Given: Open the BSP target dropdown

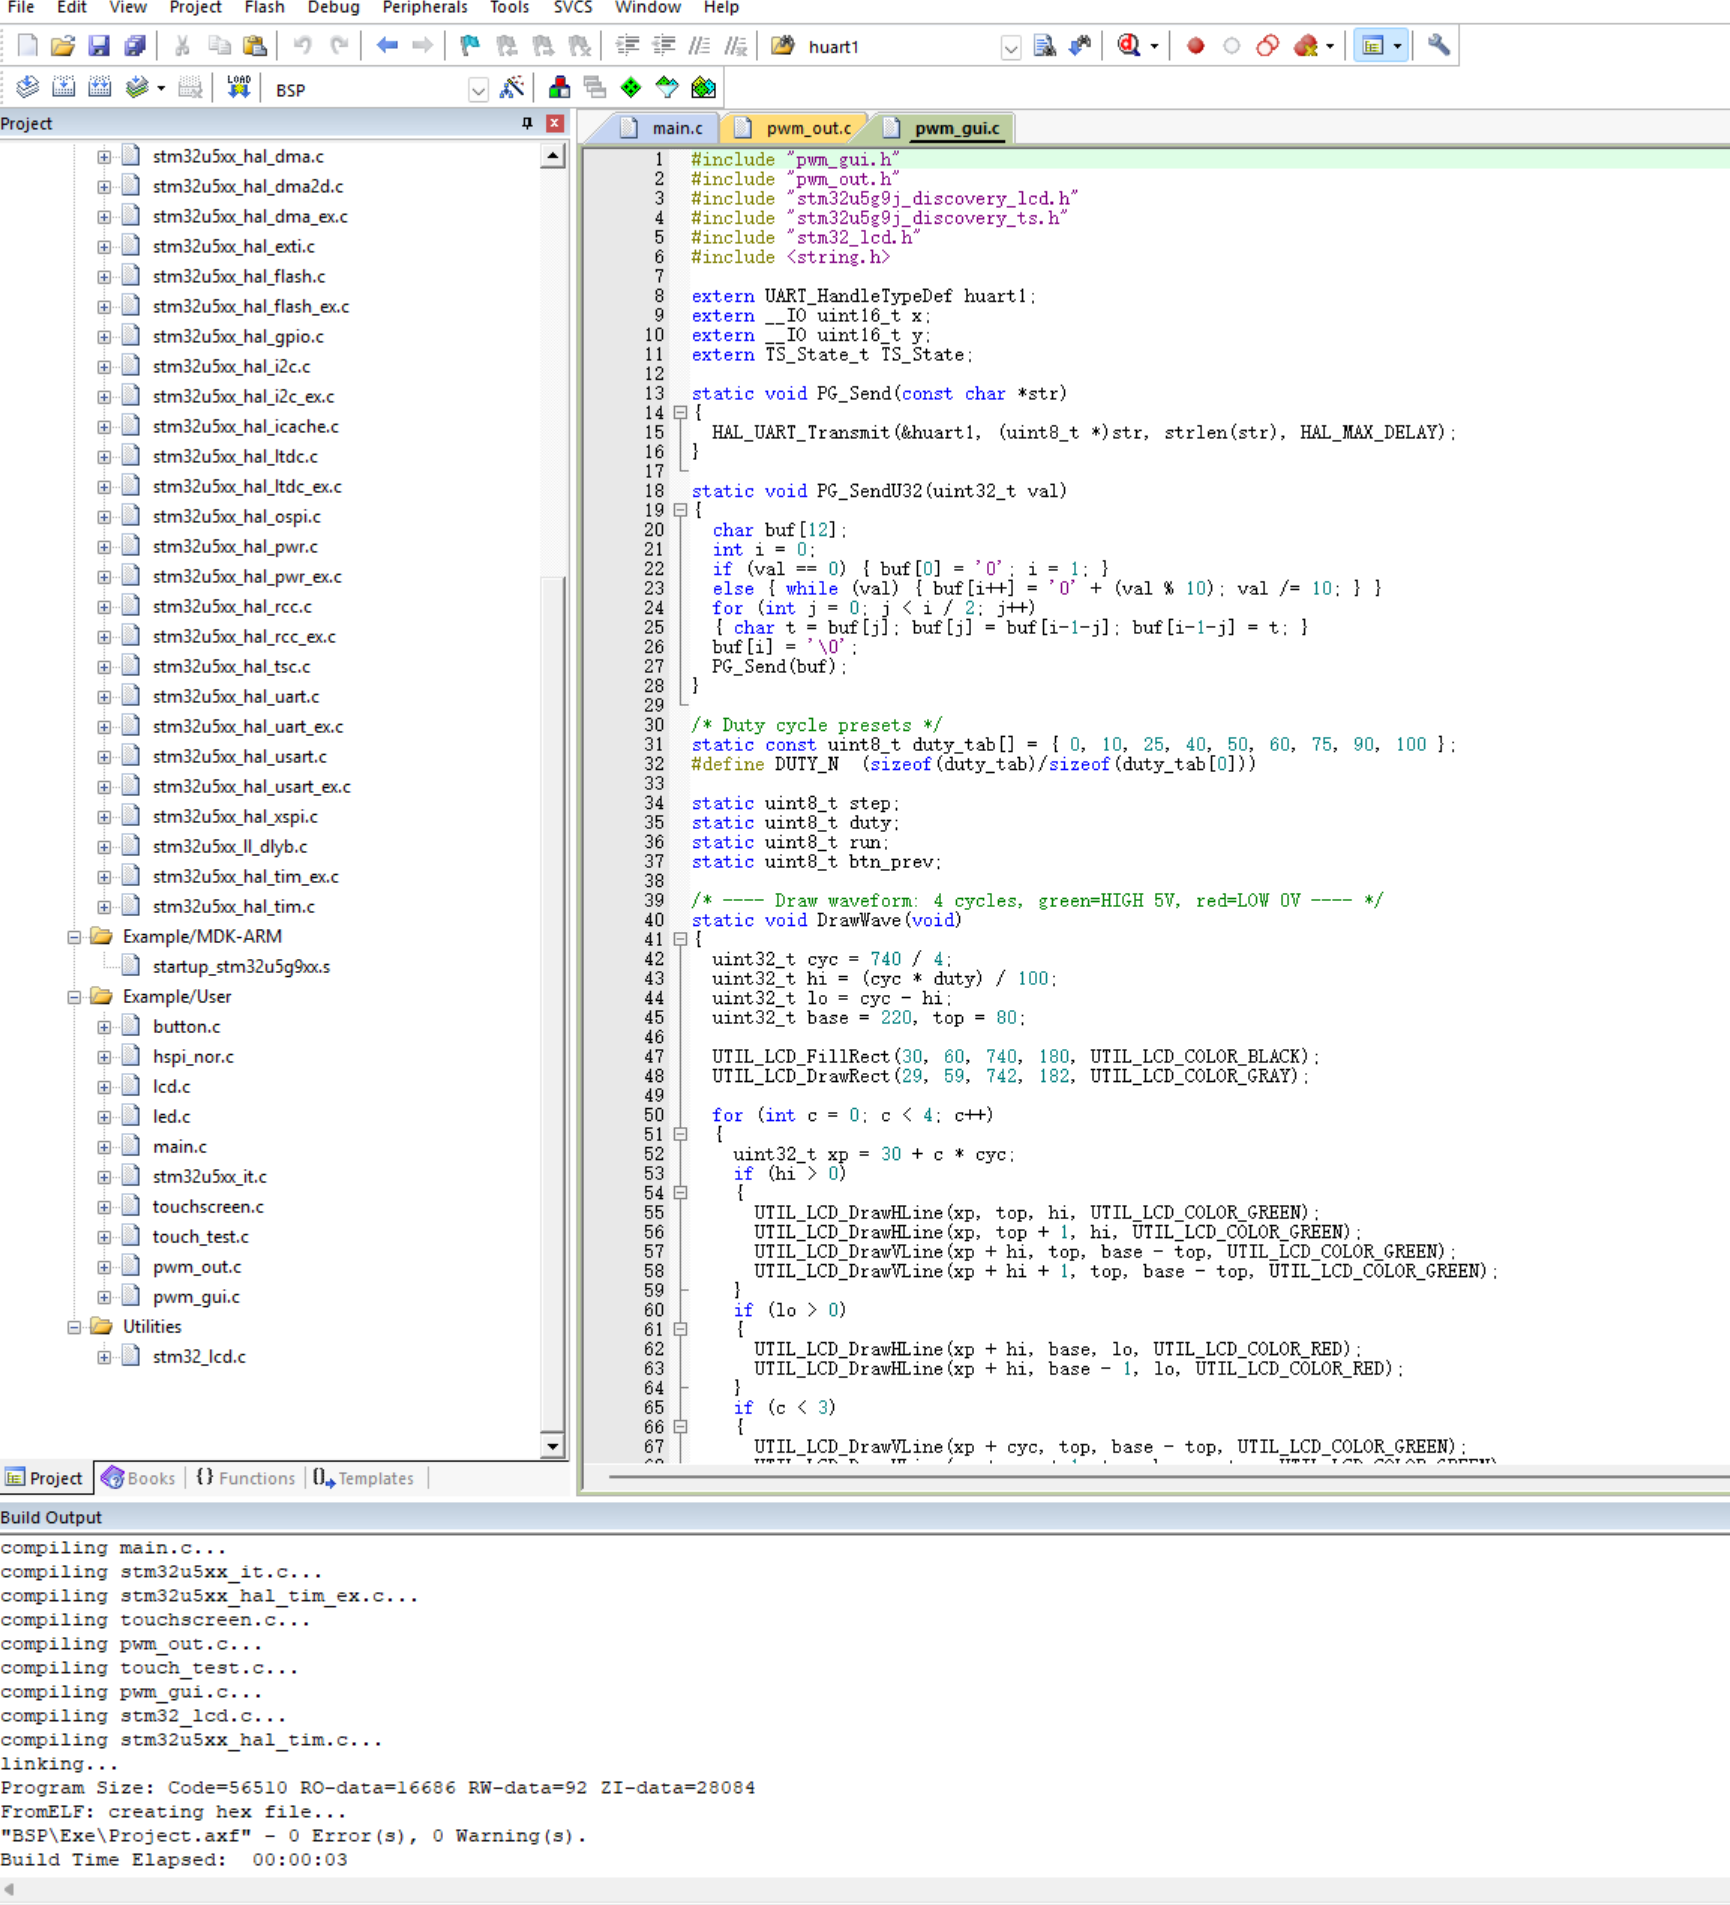Looking at the screenshot, I should pyautogui.click(x=479, y=90).
